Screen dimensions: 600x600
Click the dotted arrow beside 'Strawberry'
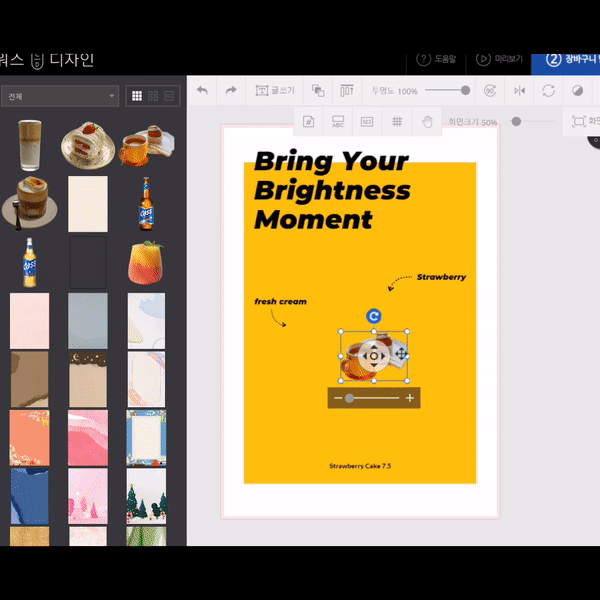(x=399, y=283)
